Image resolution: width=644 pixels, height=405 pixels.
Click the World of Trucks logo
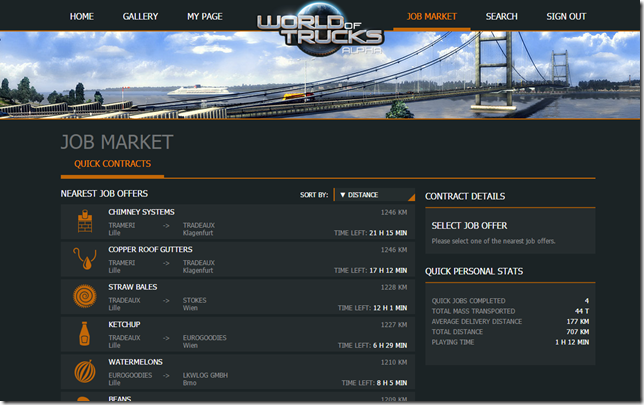[x=320, y=30]
